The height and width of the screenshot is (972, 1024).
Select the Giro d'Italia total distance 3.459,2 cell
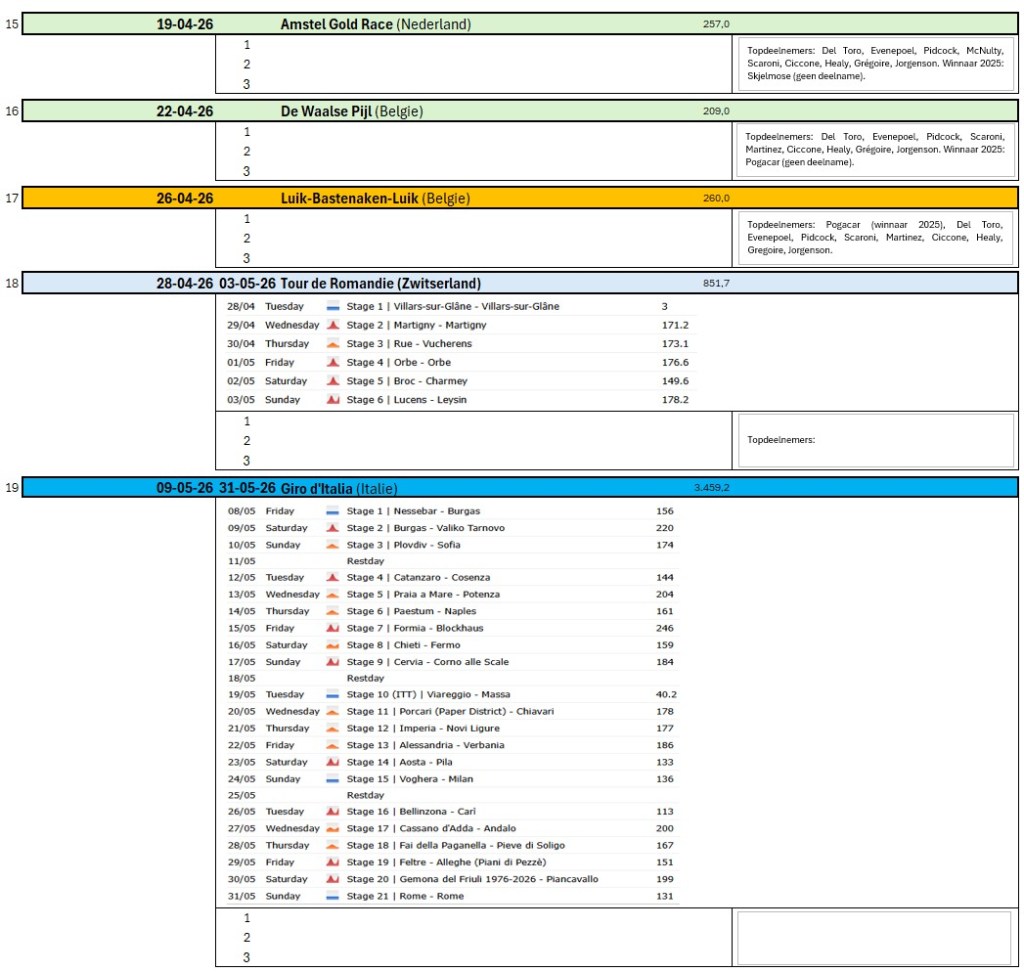click(x=711, y=488)
